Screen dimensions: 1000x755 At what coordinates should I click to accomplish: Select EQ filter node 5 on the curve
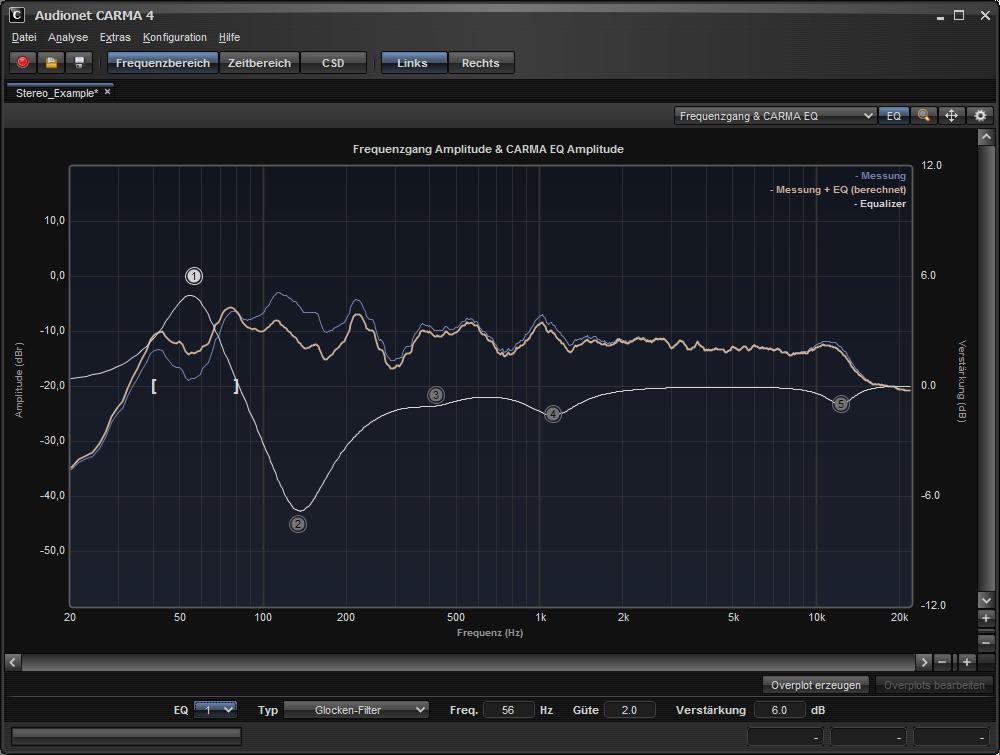tap(841, 404)
